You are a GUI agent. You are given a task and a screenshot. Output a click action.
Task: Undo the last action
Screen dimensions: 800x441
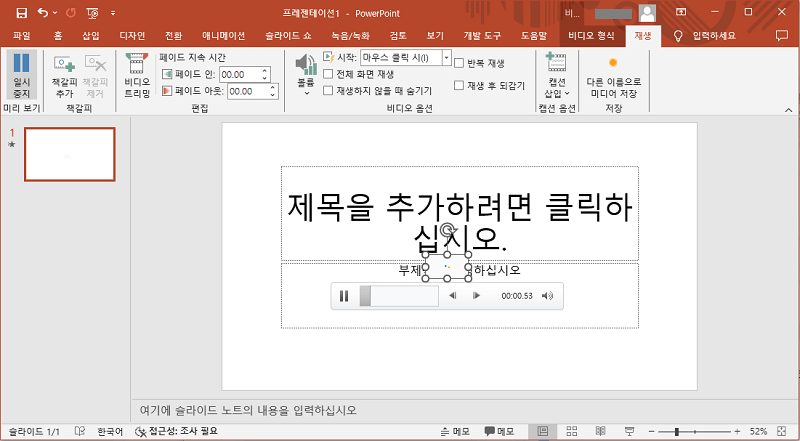(x=43, y=13)
